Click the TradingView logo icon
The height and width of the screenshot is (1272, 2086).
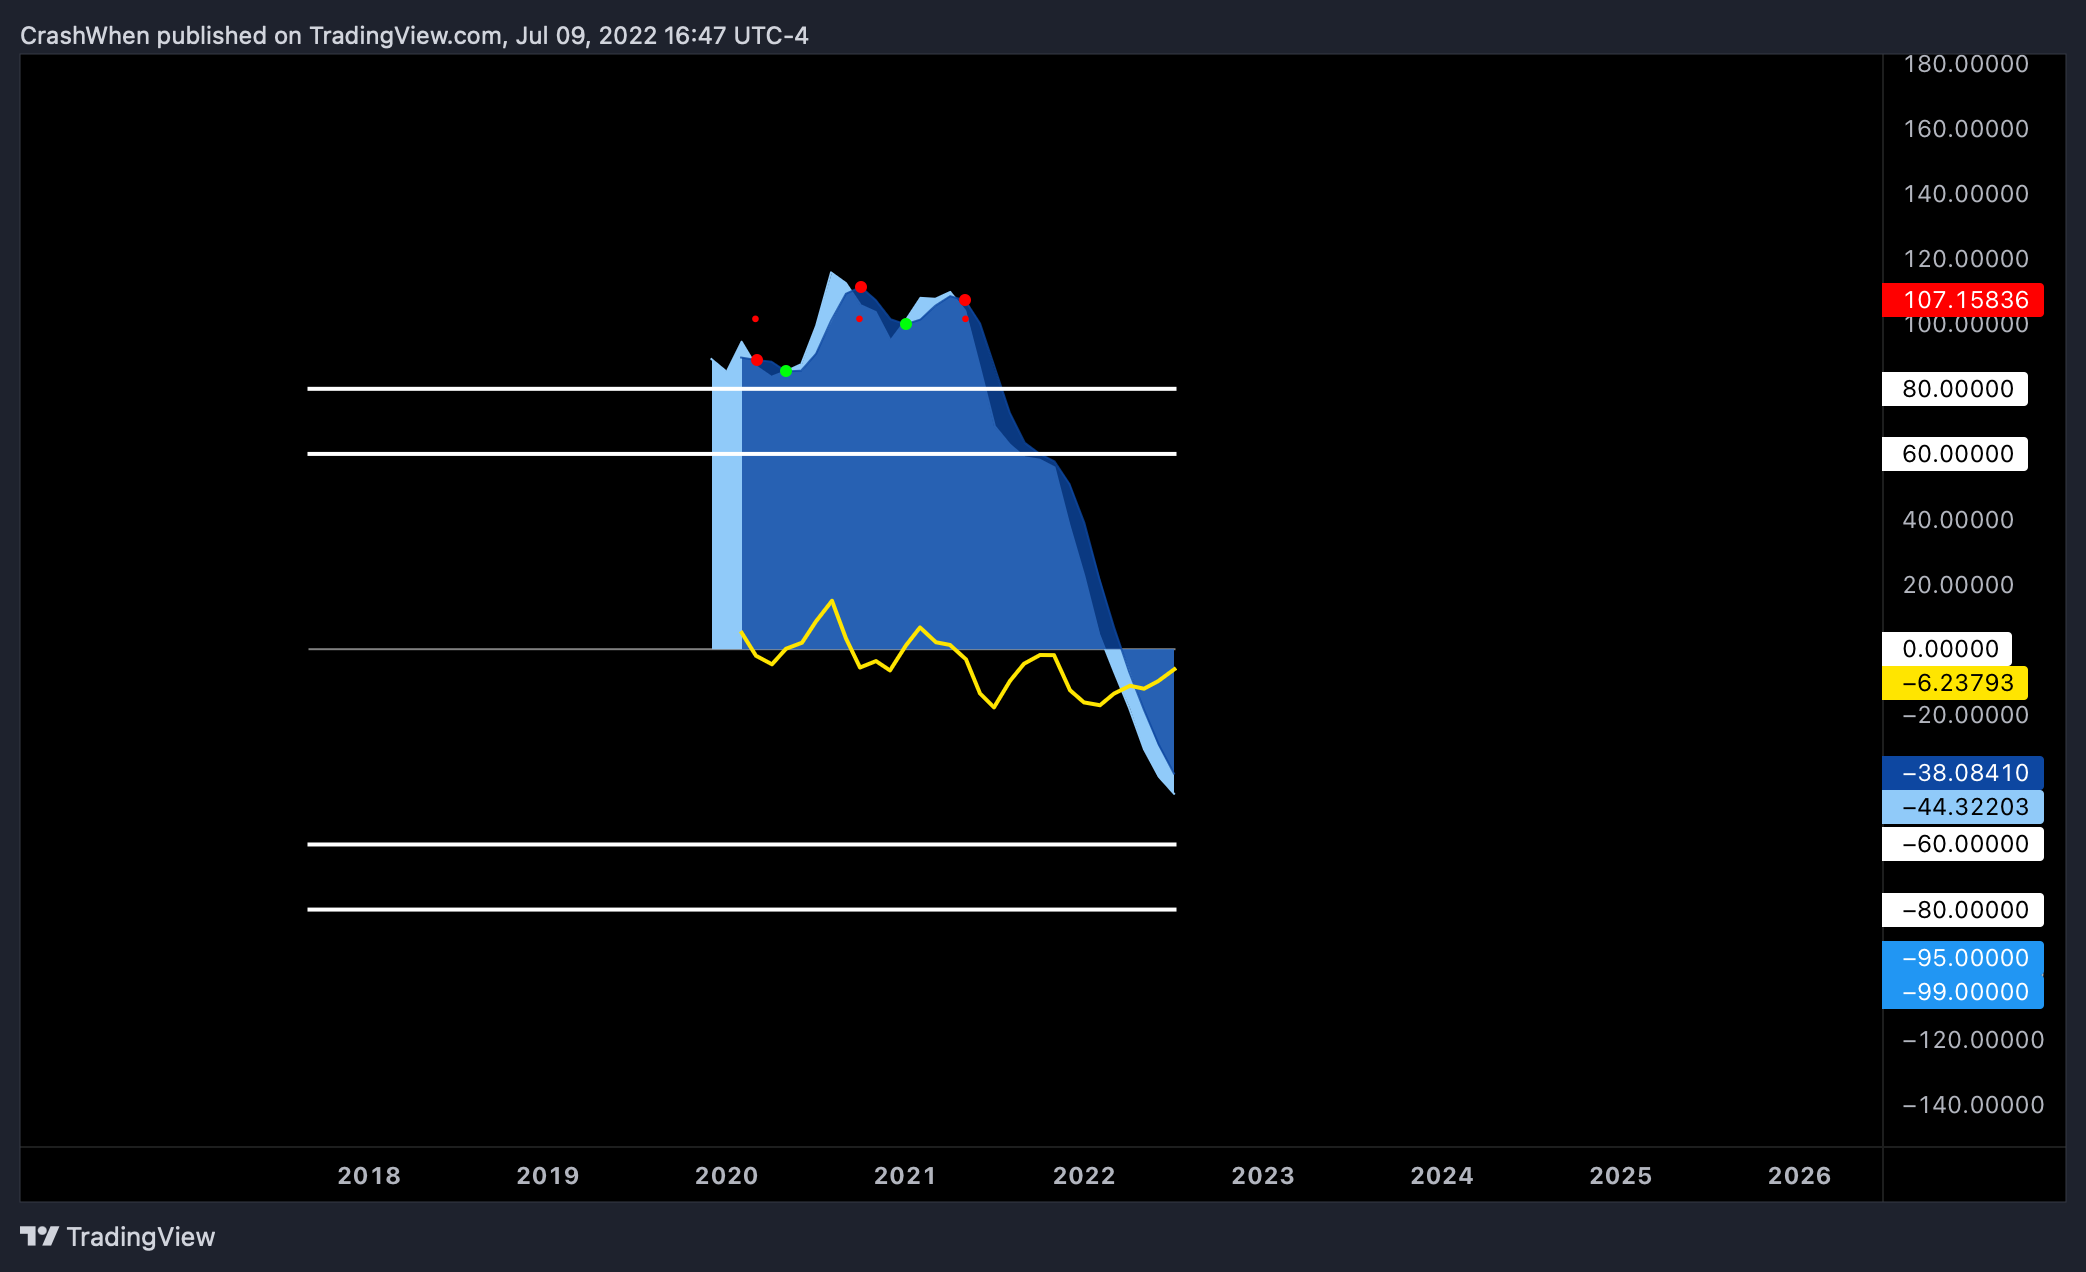pos(40,1237)
